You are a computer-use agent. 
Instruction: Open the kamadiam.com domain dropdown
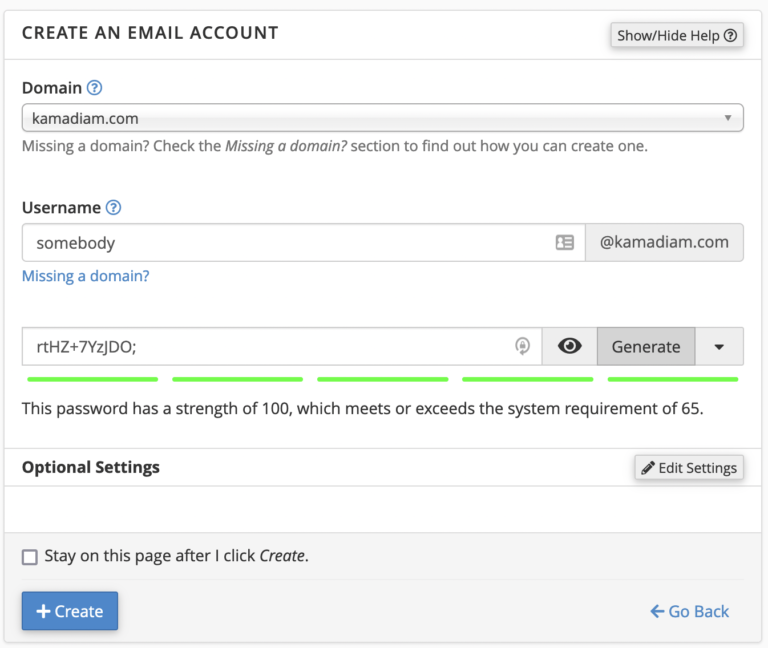click(382, 118)
